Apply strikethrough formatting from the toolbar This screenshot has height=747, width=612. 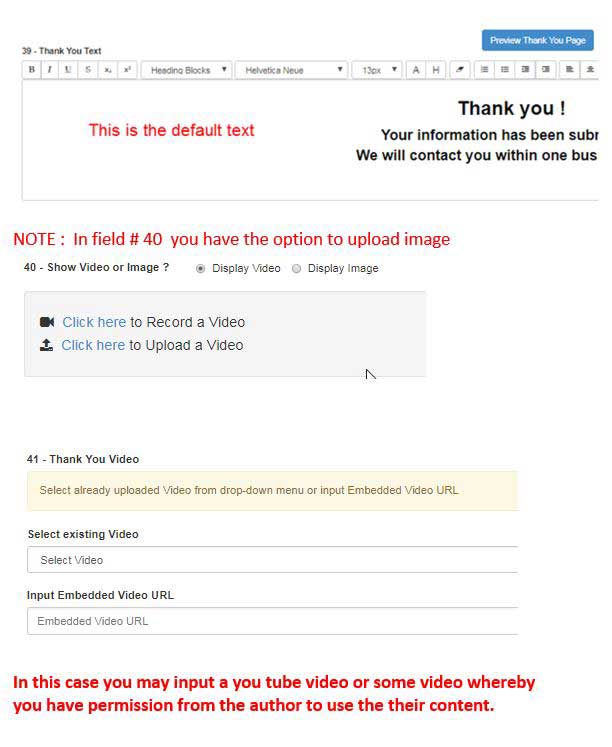[88, 70]
